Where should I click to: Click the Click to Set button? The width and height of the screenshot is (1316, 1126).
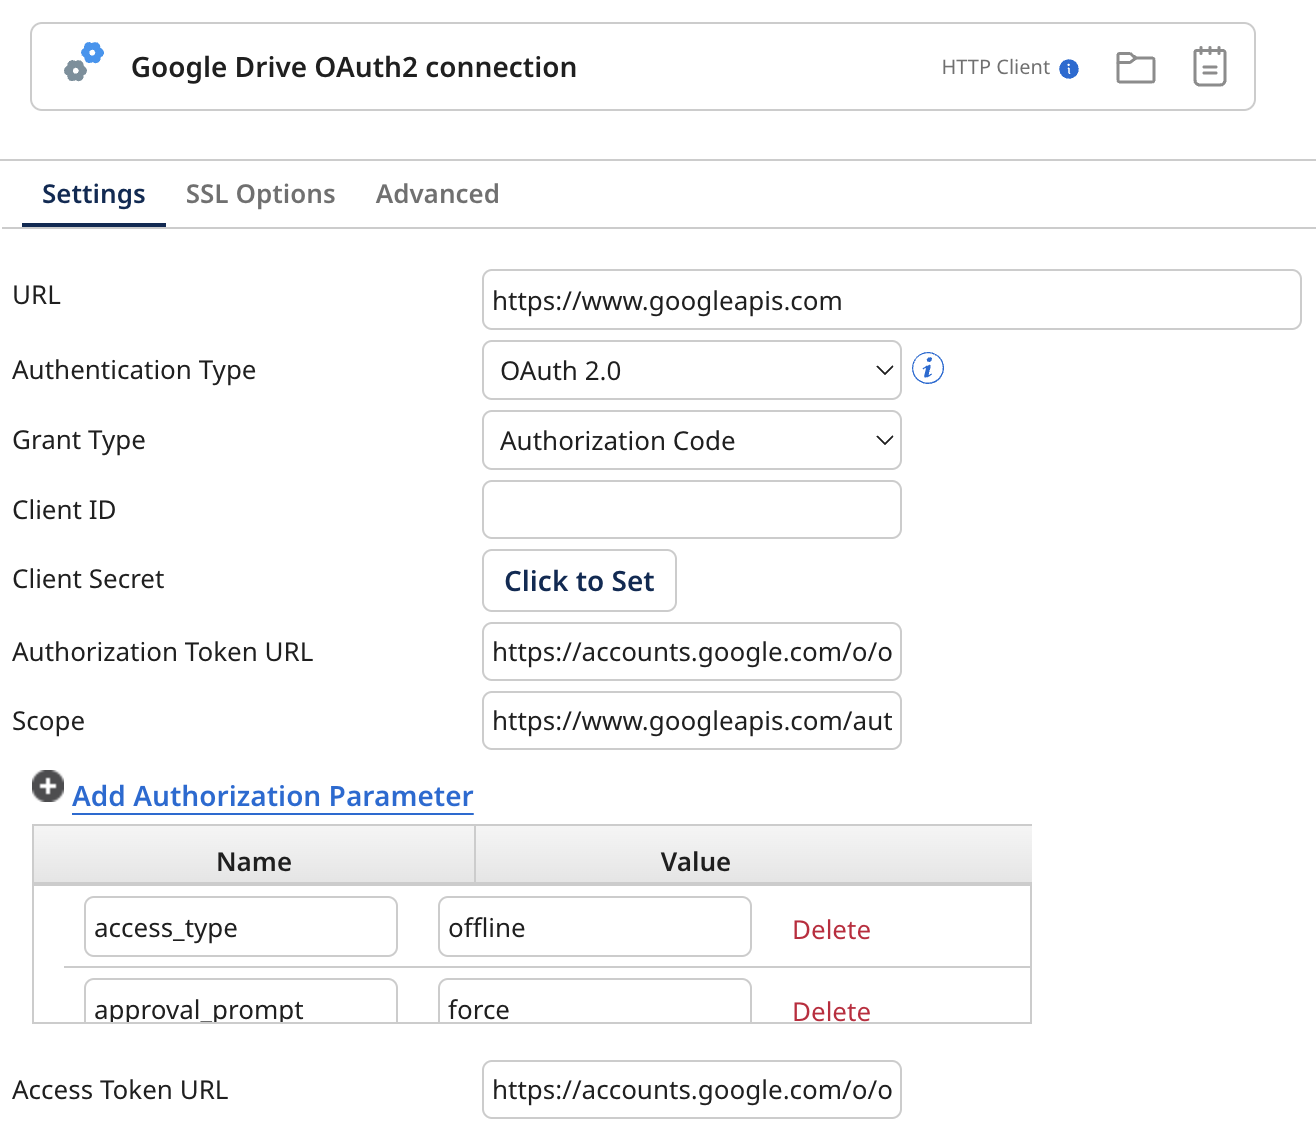(x=579, y=580)
